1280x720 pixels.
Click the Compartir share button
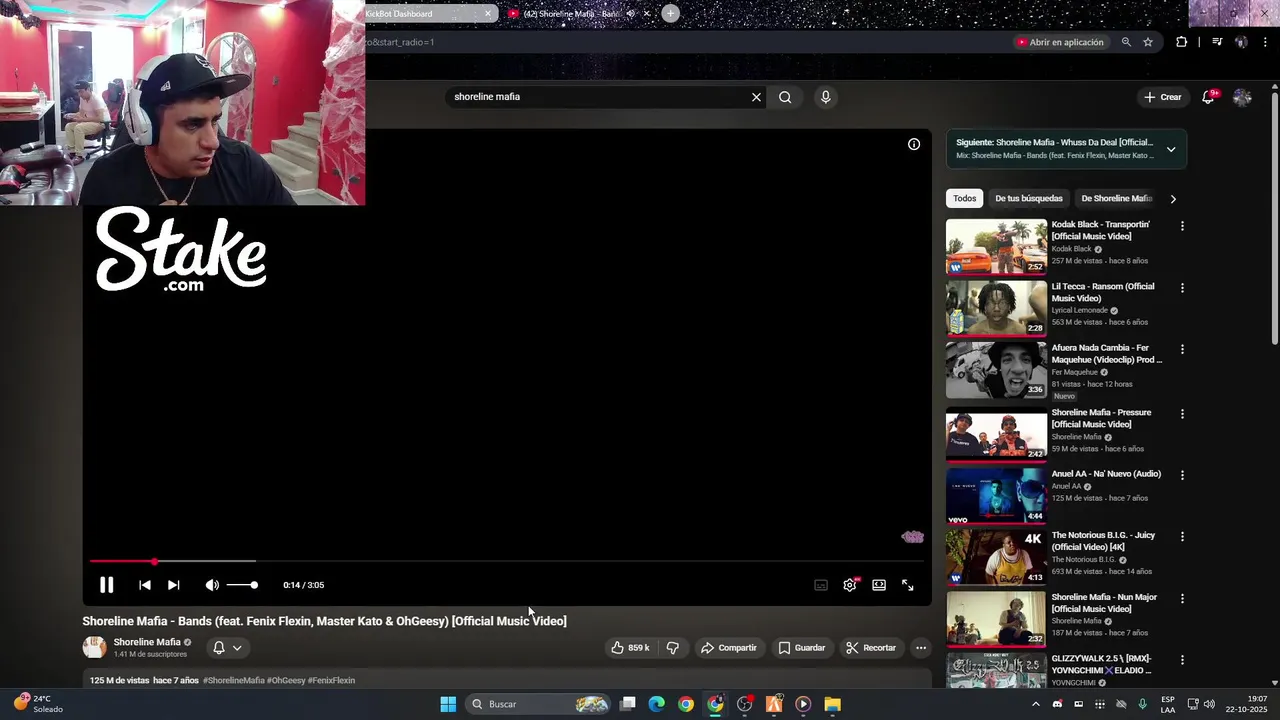pos(729,648)
